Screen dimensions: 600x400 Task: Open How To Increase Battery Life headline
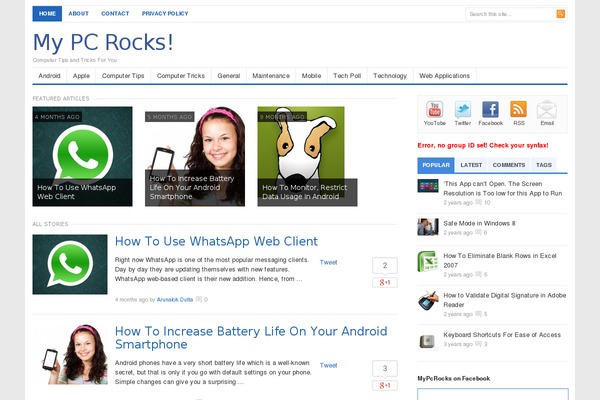pos(251,338)
